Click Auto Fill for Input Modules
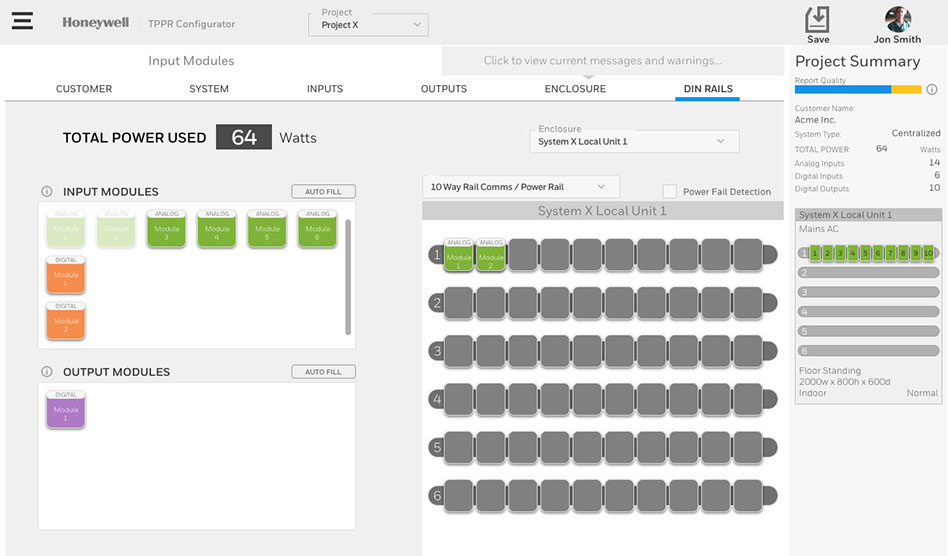Image resolution: width=948 pixels, height=556 pixels. click(323, 191)
